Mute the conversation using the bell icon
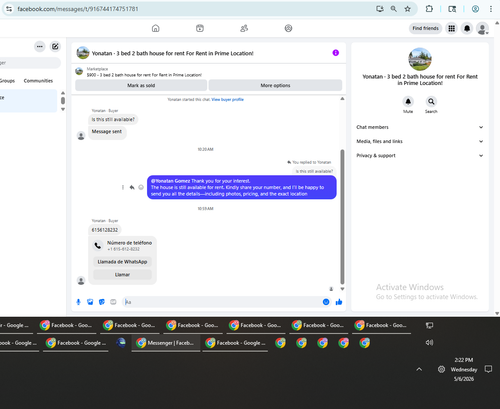 point(408,101)
